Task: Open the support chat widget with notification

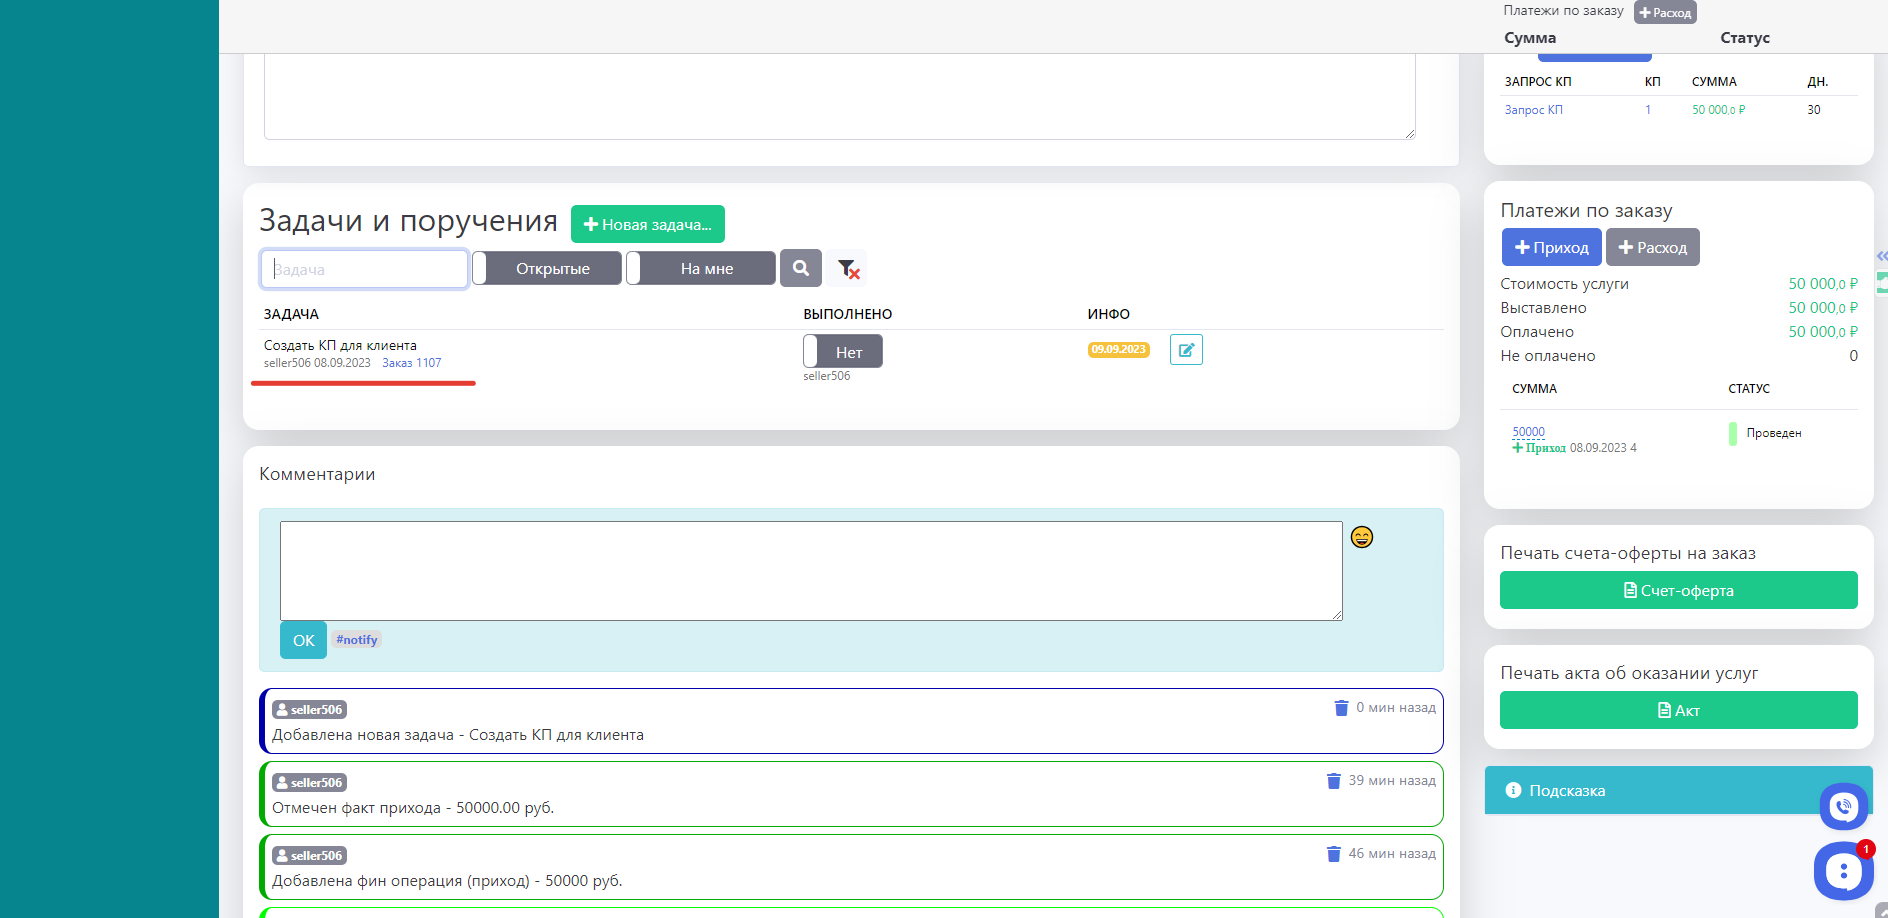Action: click(1842, 871)
